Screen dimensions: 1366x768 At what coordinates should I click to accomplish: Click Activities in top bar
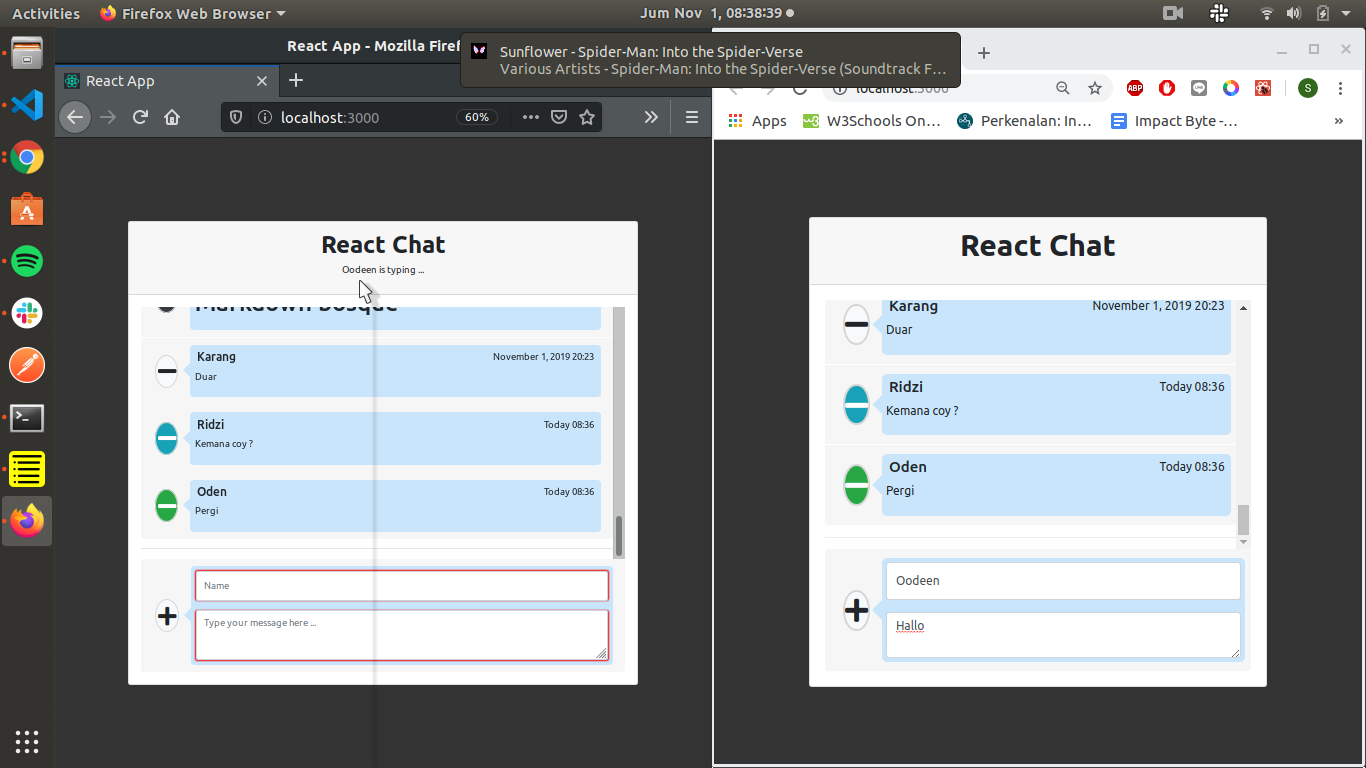click(x=46, y=13)
